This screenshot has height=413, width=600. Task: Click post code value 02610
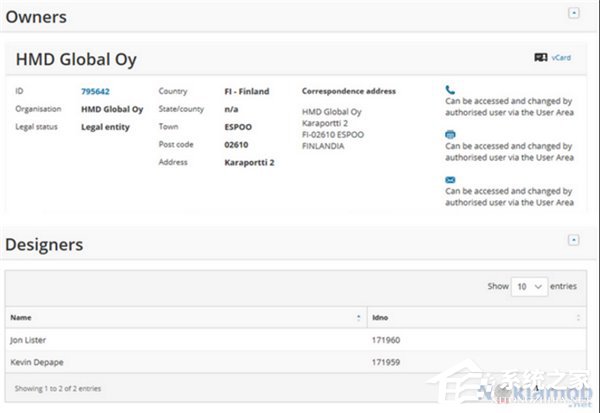point(236,145)
